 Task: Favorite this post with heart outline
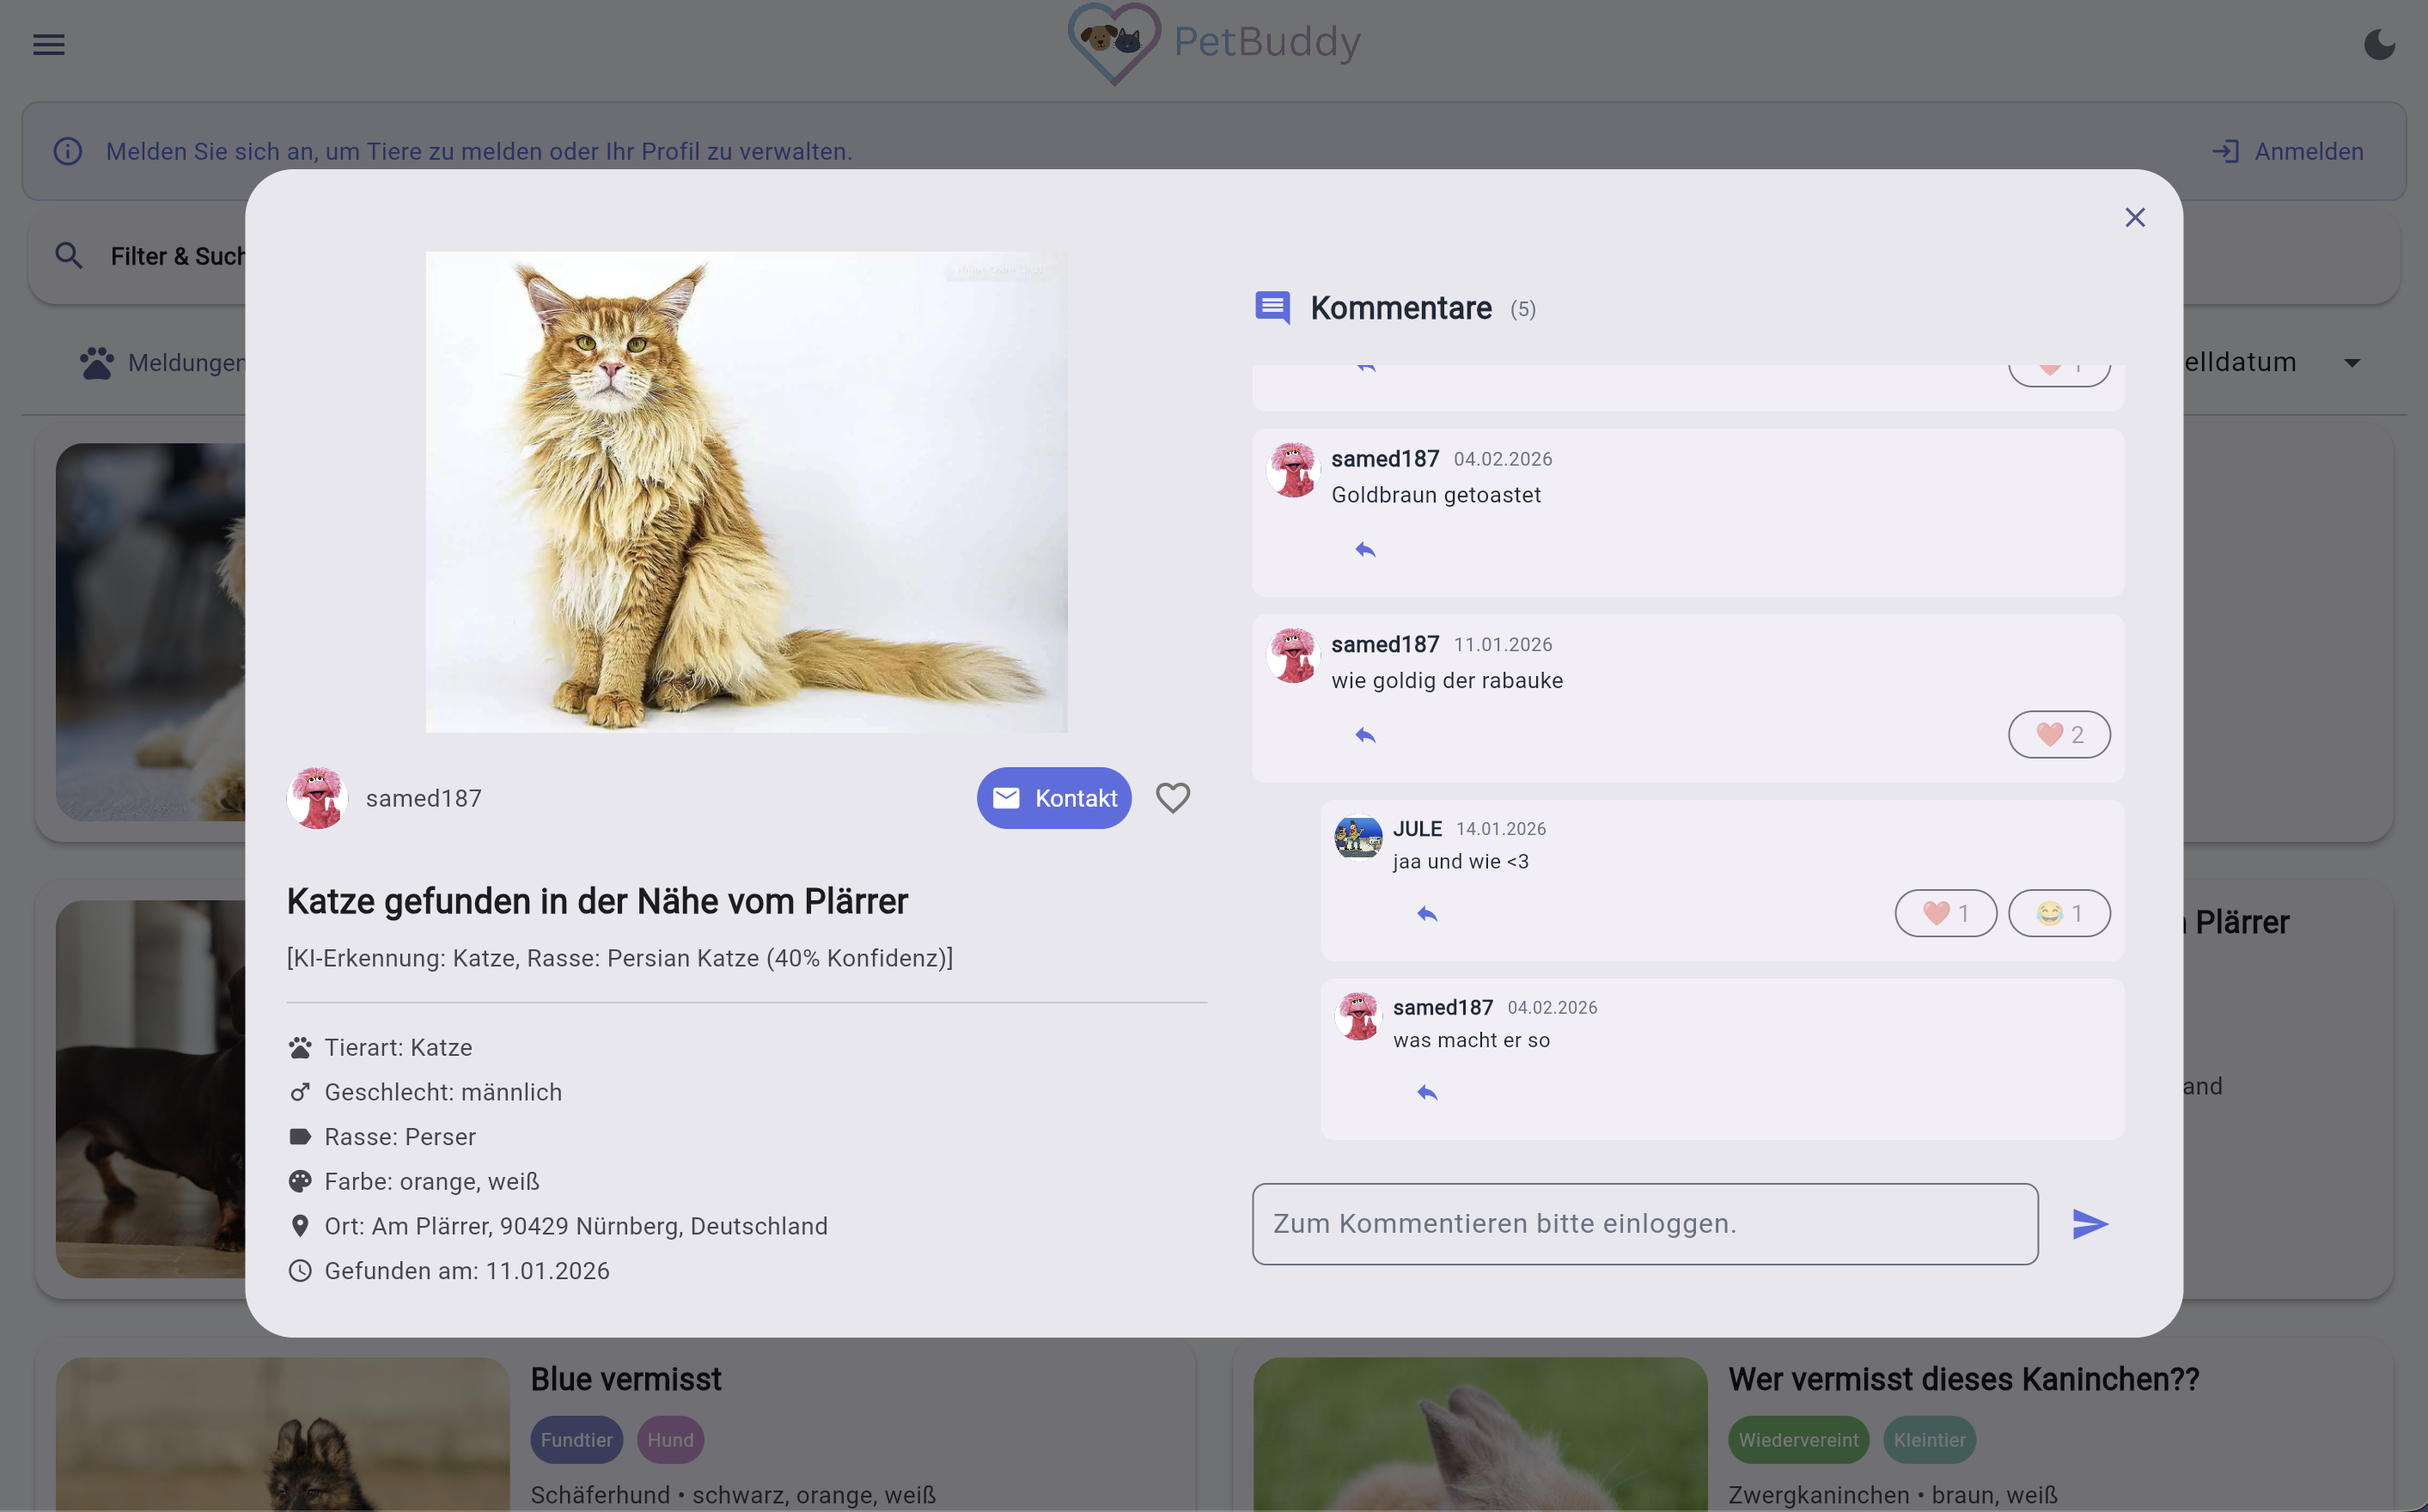click(x=1173, y=798)
